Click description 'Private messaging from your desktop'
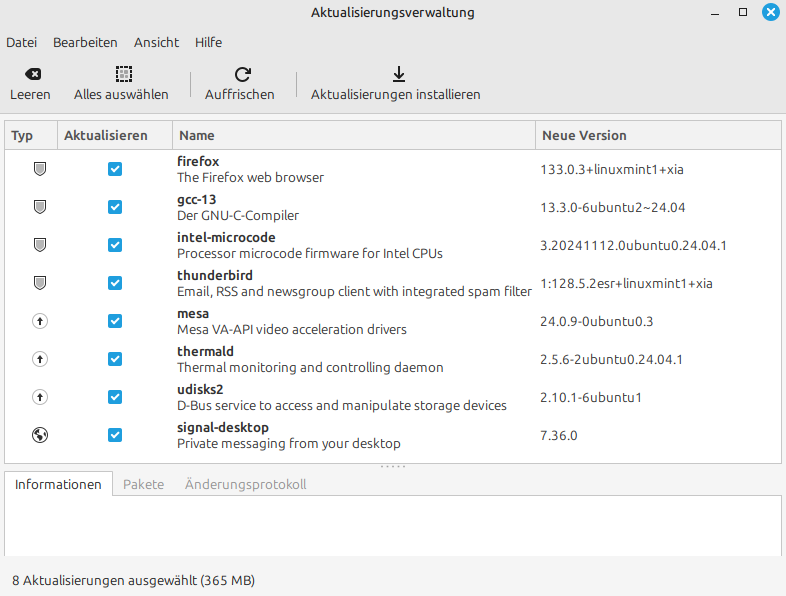The width and height of the screenshot is (786, 596). click(x=289, y=444)
